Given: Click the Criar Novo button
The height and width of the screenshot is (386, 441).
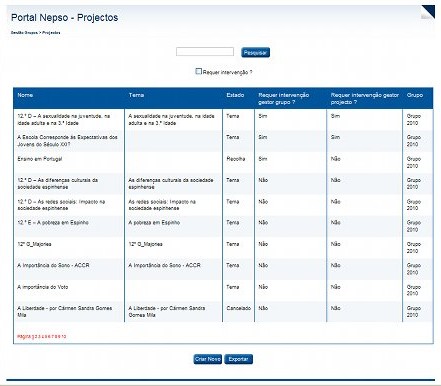Looking at the screenshot, I should 208,359.
